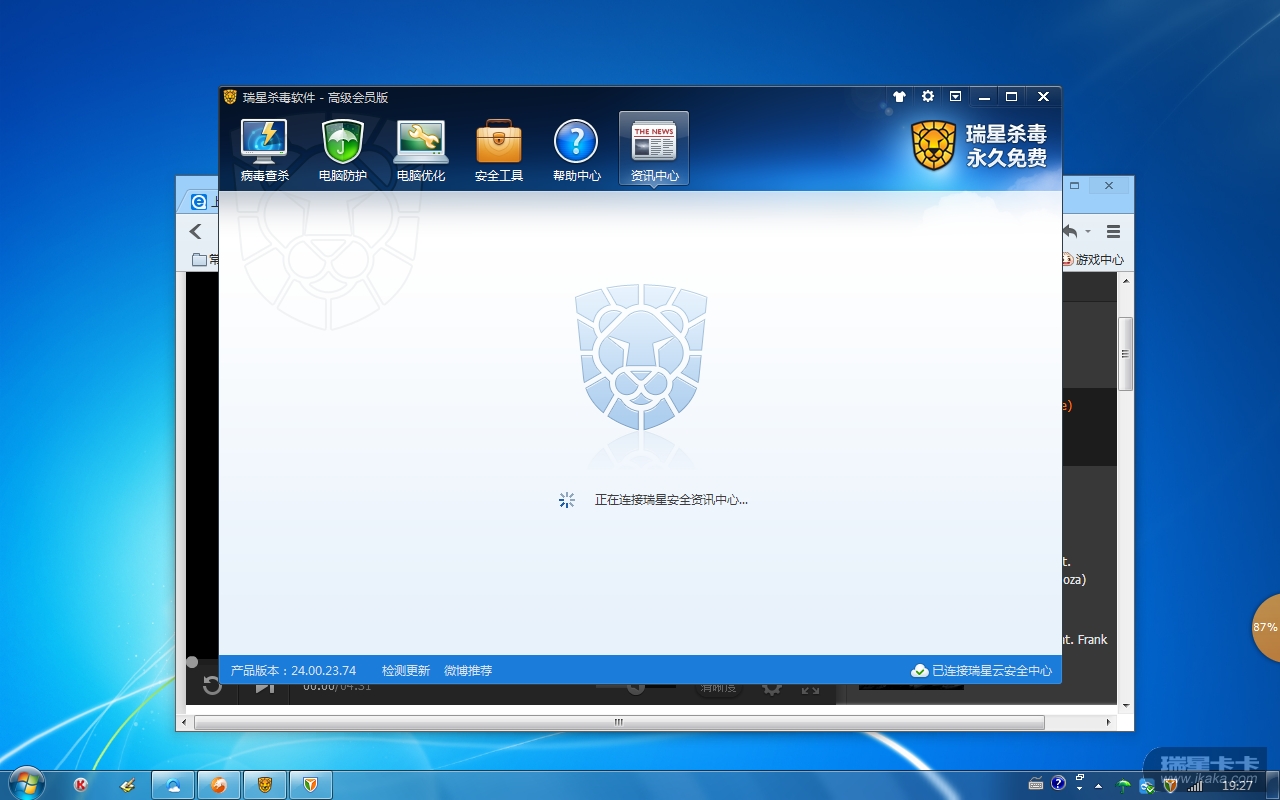The height and width of the screenshot is (800, 1280).
Task: Click the 瑞星杀毒 永久免费 lion logo
Action: 979,146
